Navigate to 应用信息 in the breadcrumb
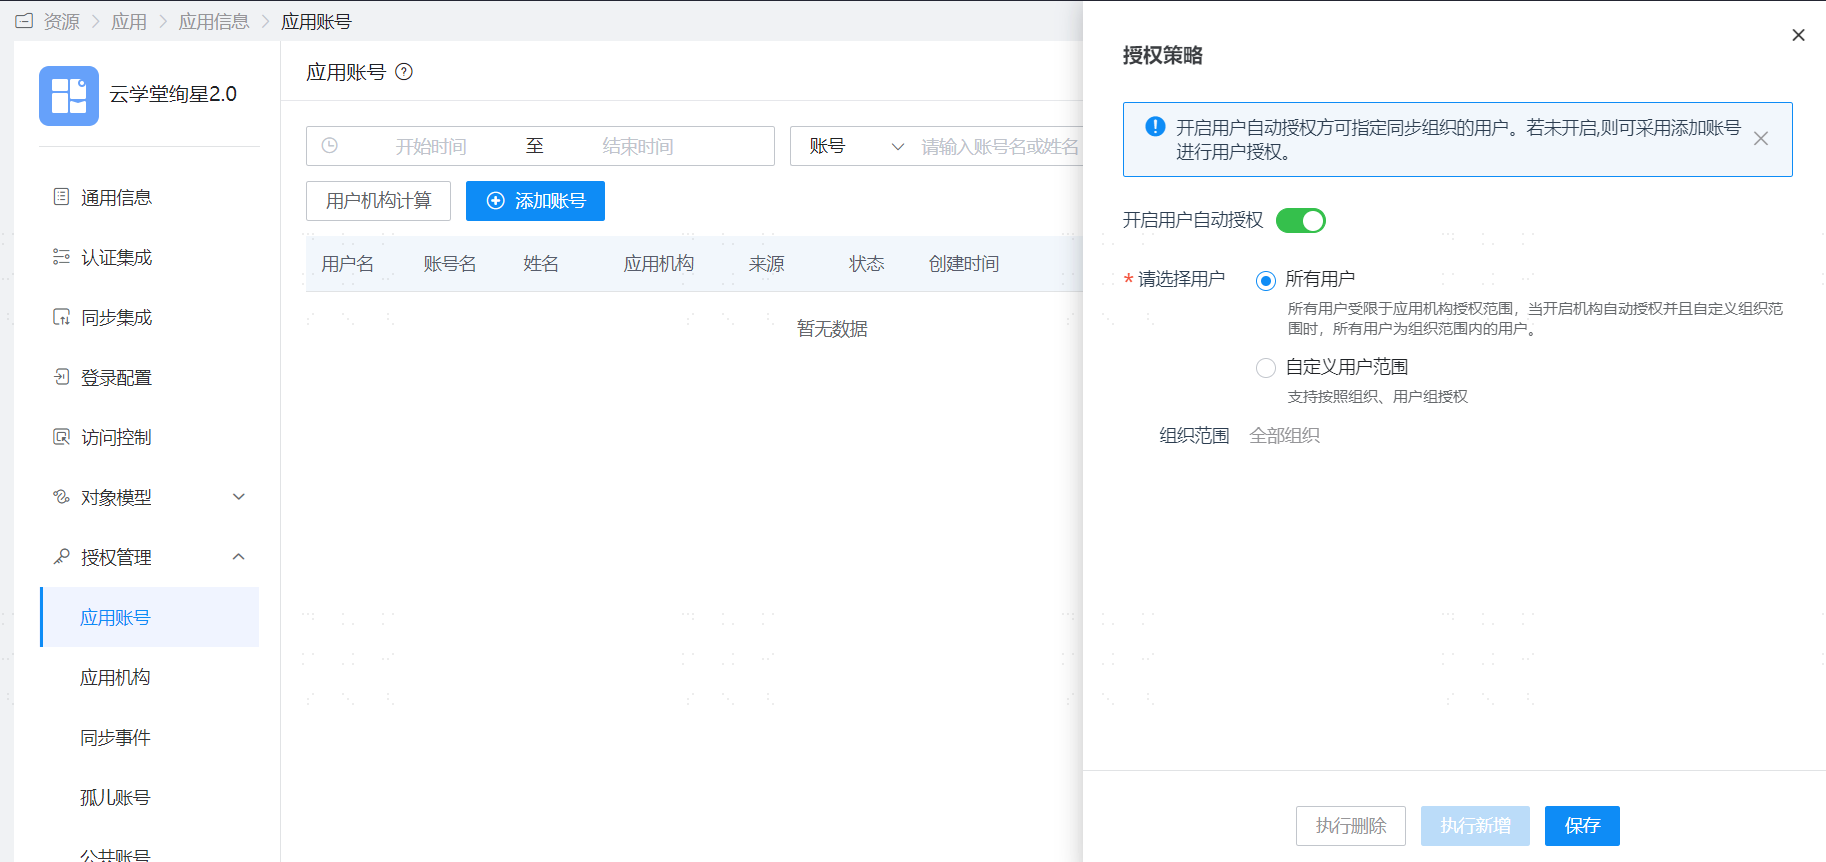This screenshot has height=862, width=1826. (214, 21)
